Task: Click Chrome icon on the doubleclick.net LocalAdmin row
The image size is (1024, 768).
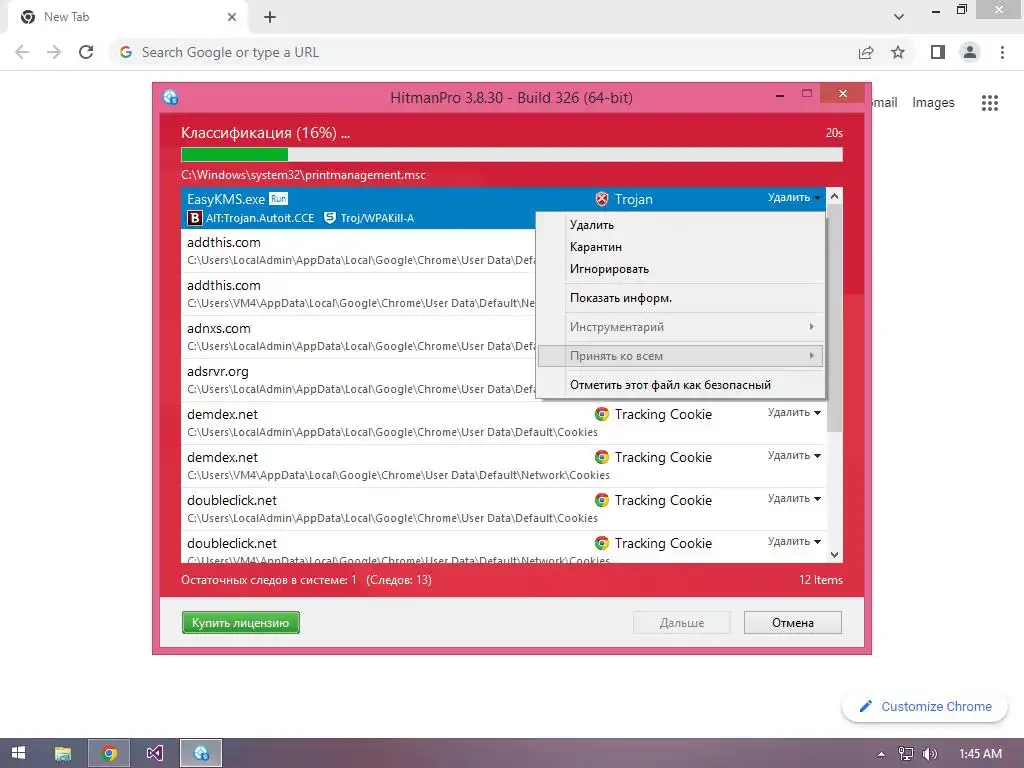Action: (601, 500)
